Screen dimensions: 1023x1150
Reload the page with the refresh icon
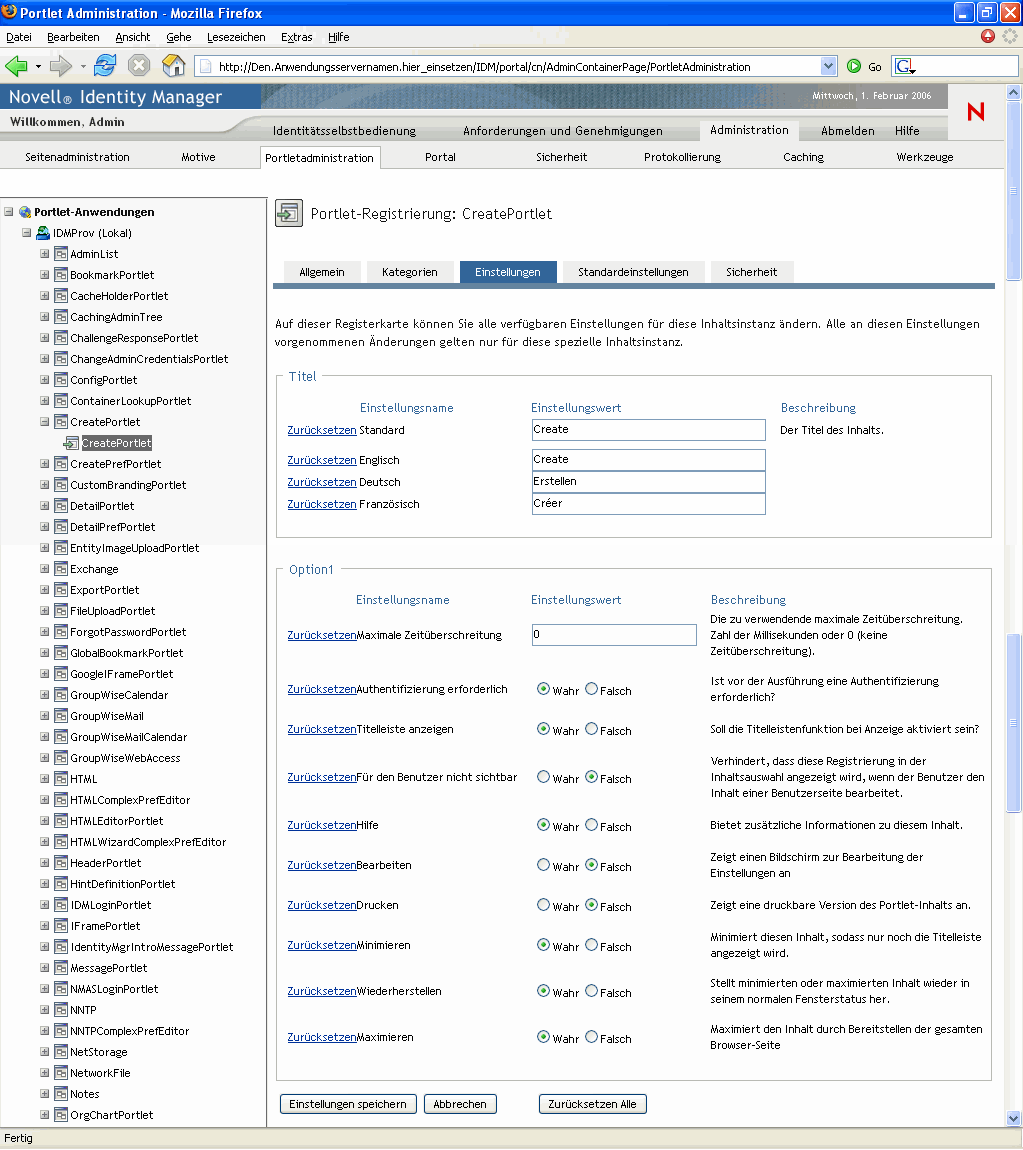[x=105, y=65]
